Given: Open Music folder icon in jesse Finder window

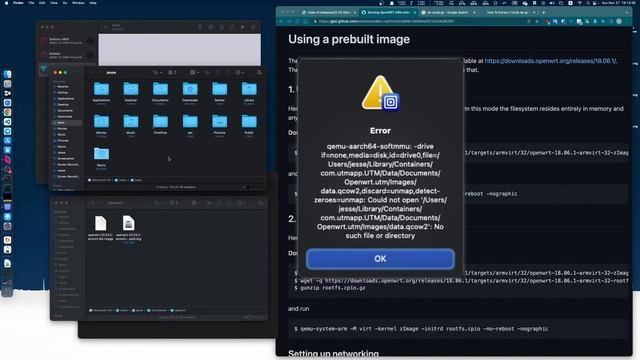Looking at the screenshot, I should tap(131, 122).
